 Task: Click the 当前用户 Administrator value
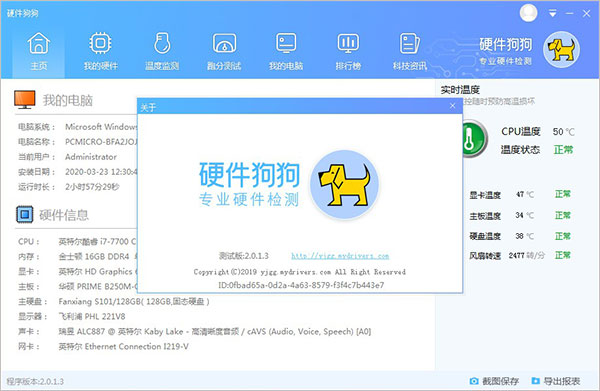(91, 157)
